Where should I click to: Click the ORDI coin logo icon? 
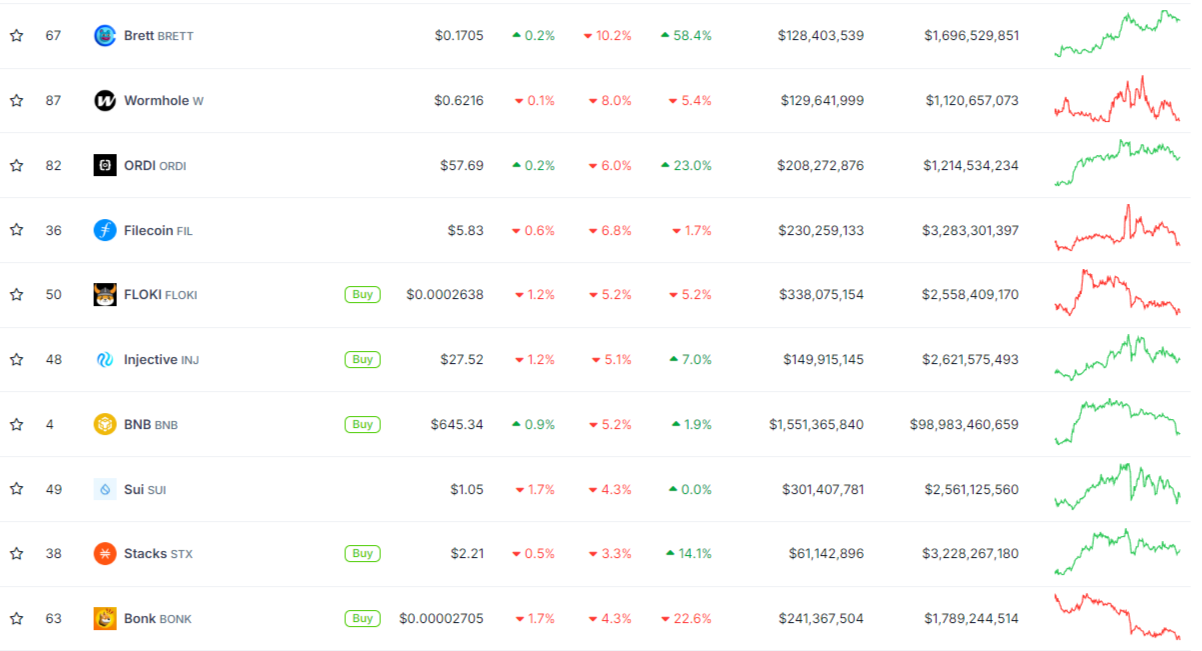point(105,165)
